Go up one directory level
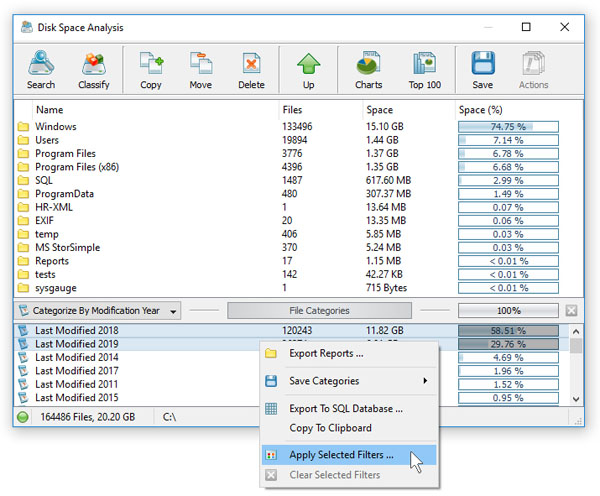This screenshot has width=600, height=496. coord(308,70)
